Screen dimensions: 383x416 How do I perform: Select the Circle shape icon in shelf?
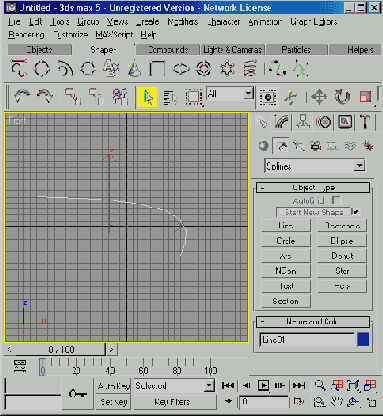(42, 68)
